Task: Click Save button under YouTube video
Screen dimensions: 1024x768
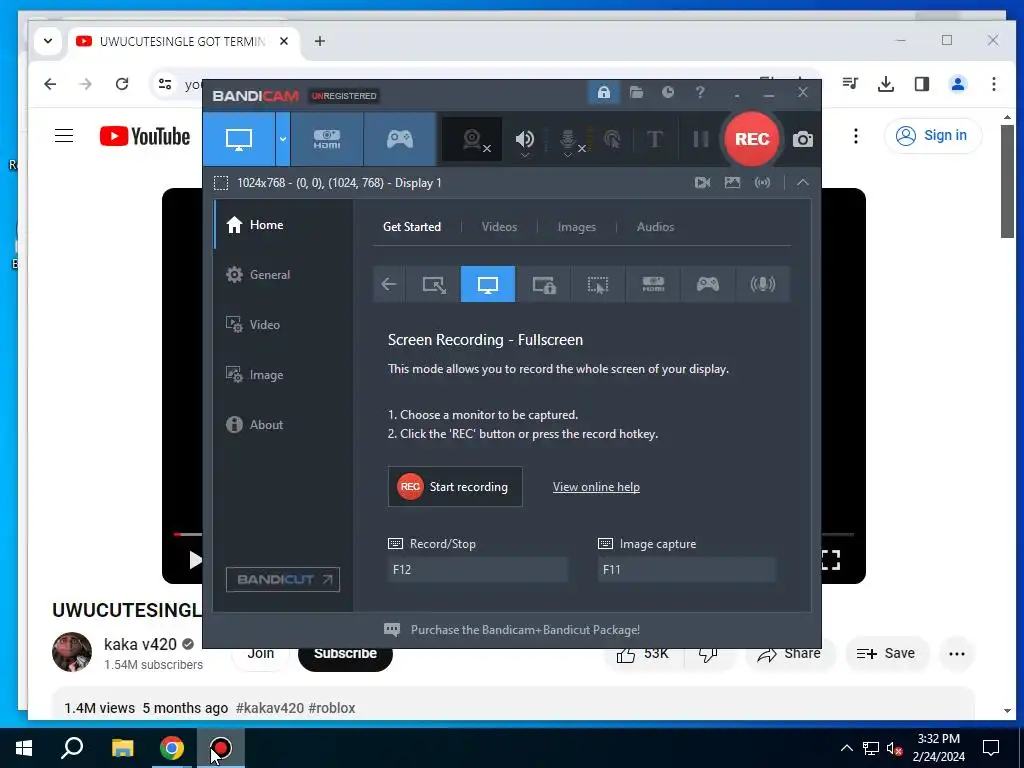Action: [886, 654]
